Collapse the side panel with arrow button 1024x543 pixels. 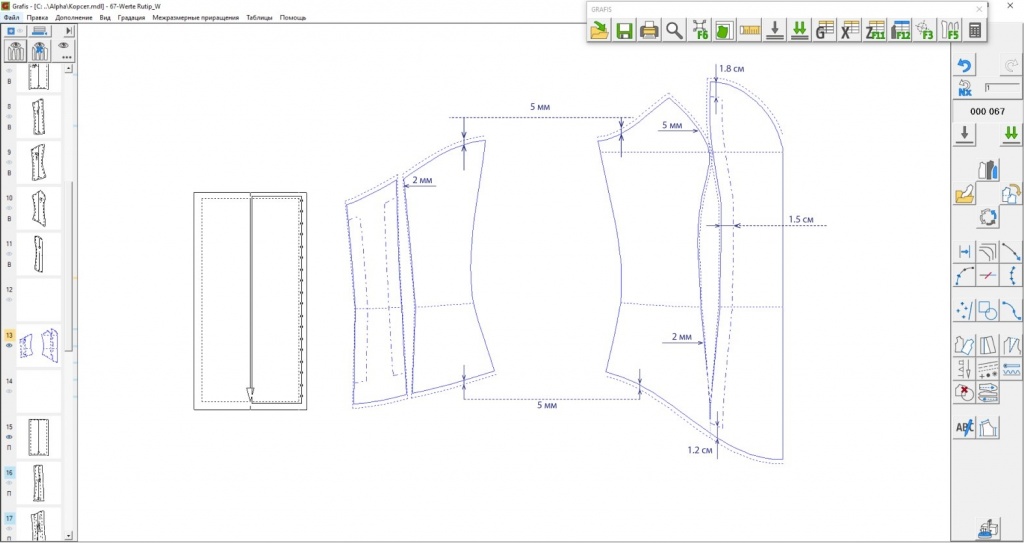pyautogui.click(x=69, y=32)
